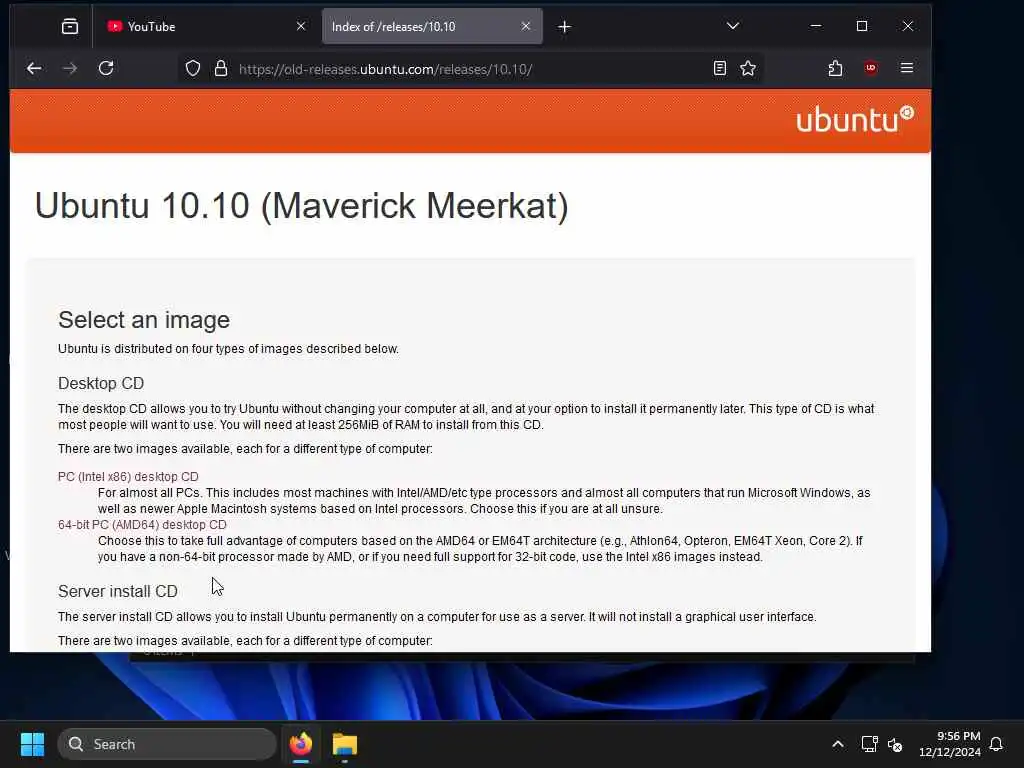Switch to the YouTube tab

(x=206, y=27)
